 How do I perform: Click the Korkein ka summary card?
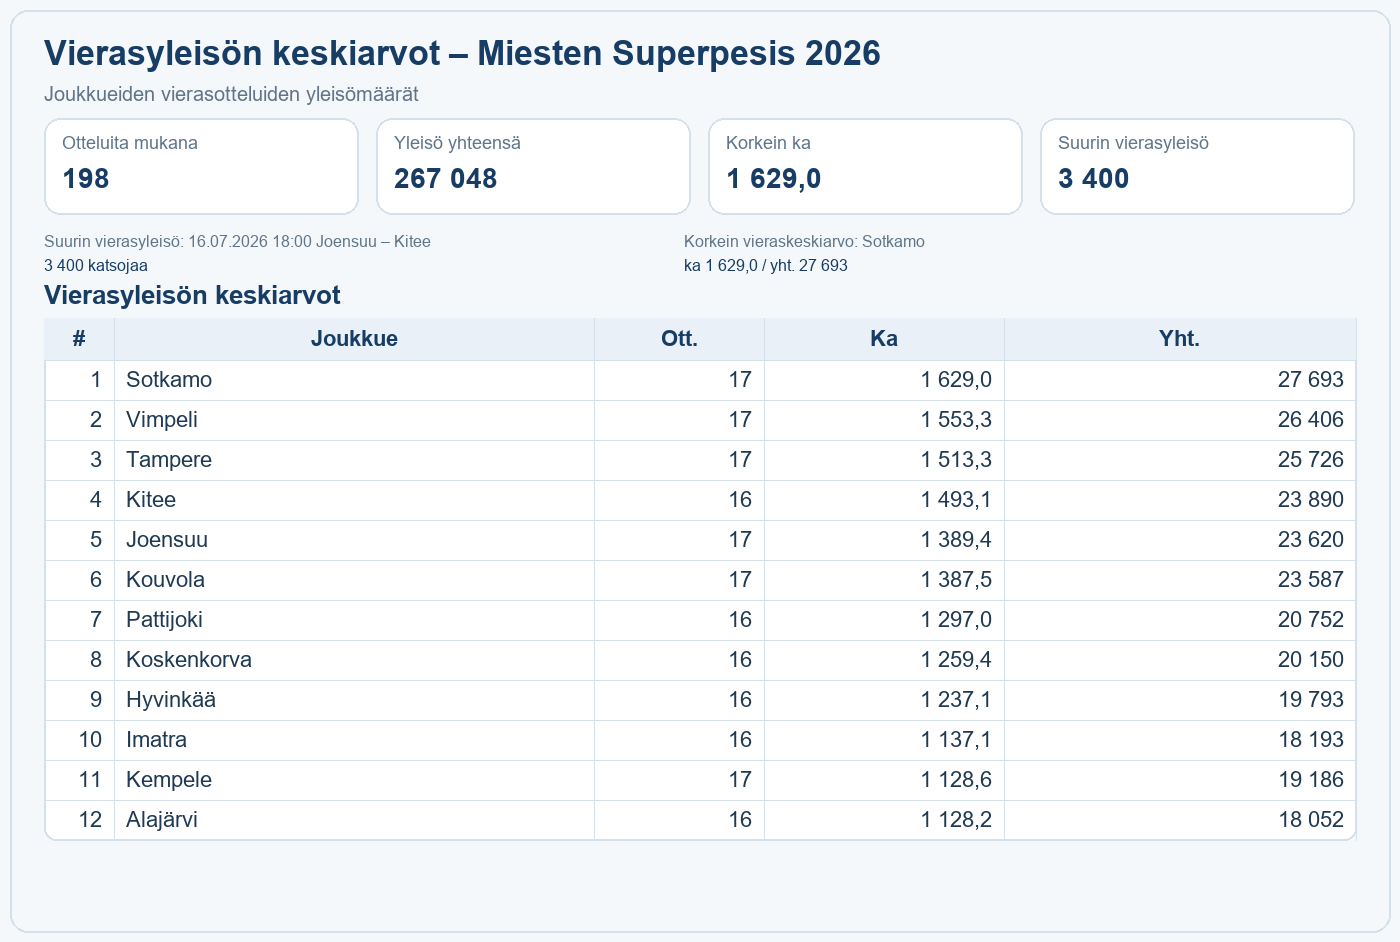coord(865,166)
